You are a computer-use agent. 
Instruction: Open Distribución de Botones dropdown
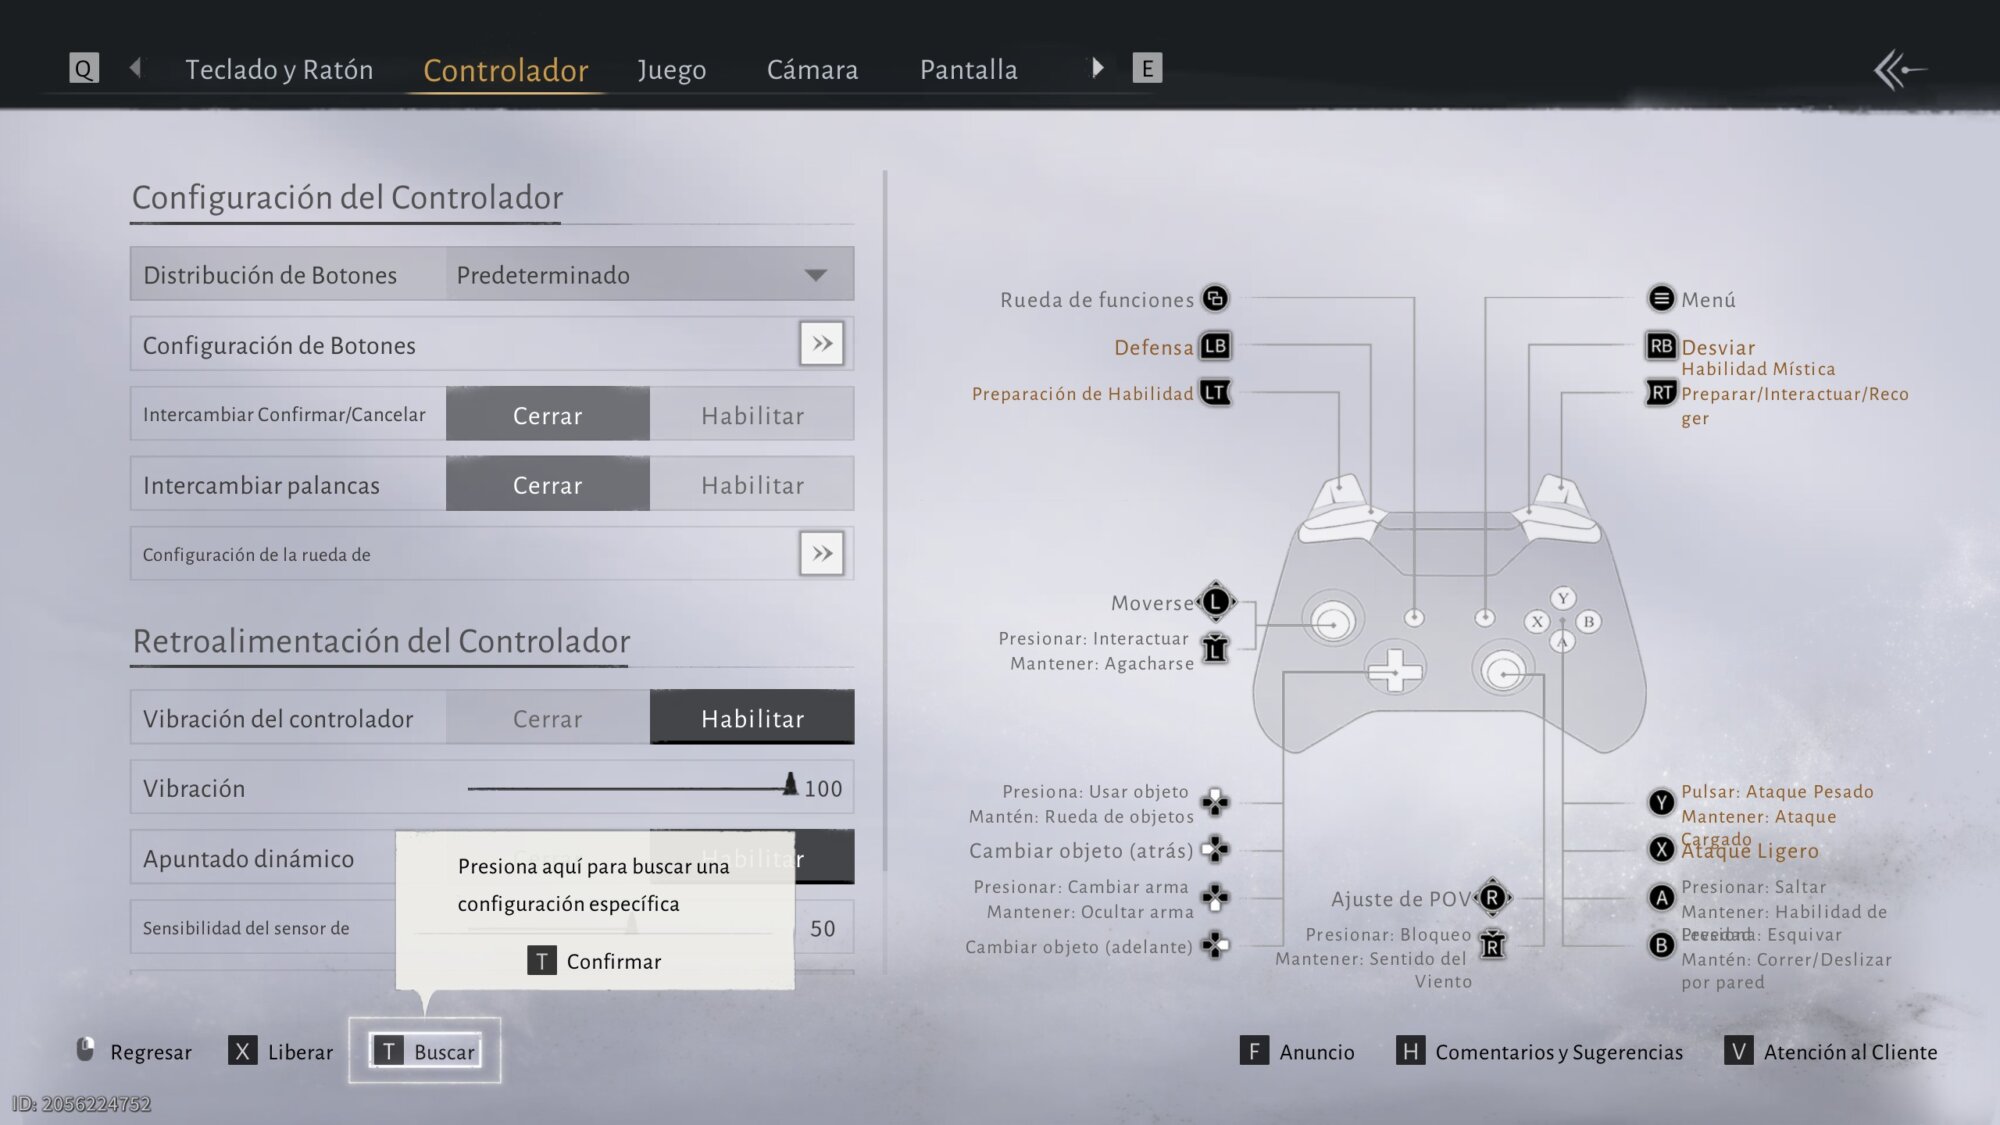[x=650, y=274]
